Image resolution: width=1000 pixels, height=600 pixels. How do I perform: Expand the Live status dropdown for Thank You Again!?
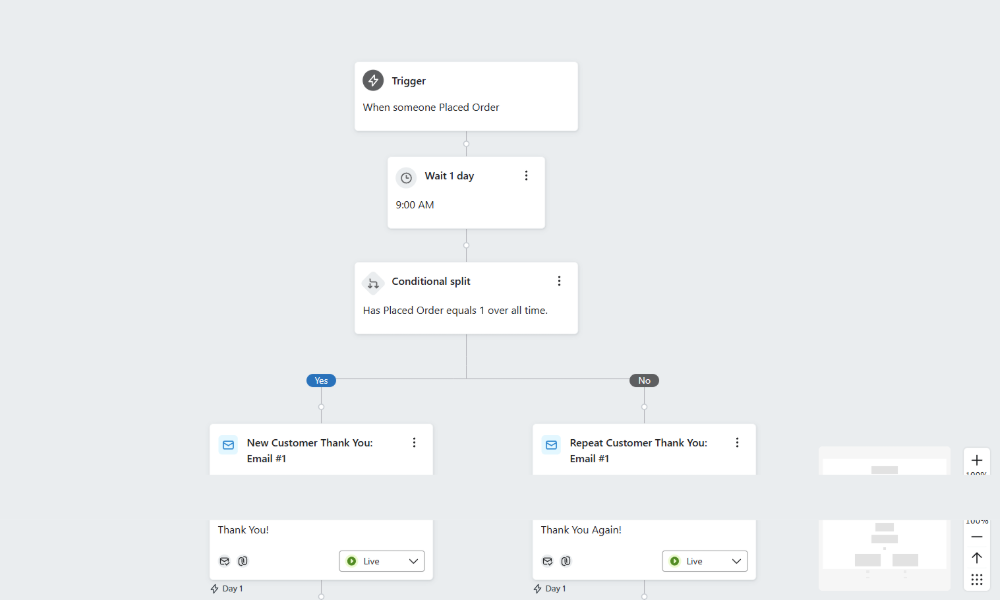(705, 561)
